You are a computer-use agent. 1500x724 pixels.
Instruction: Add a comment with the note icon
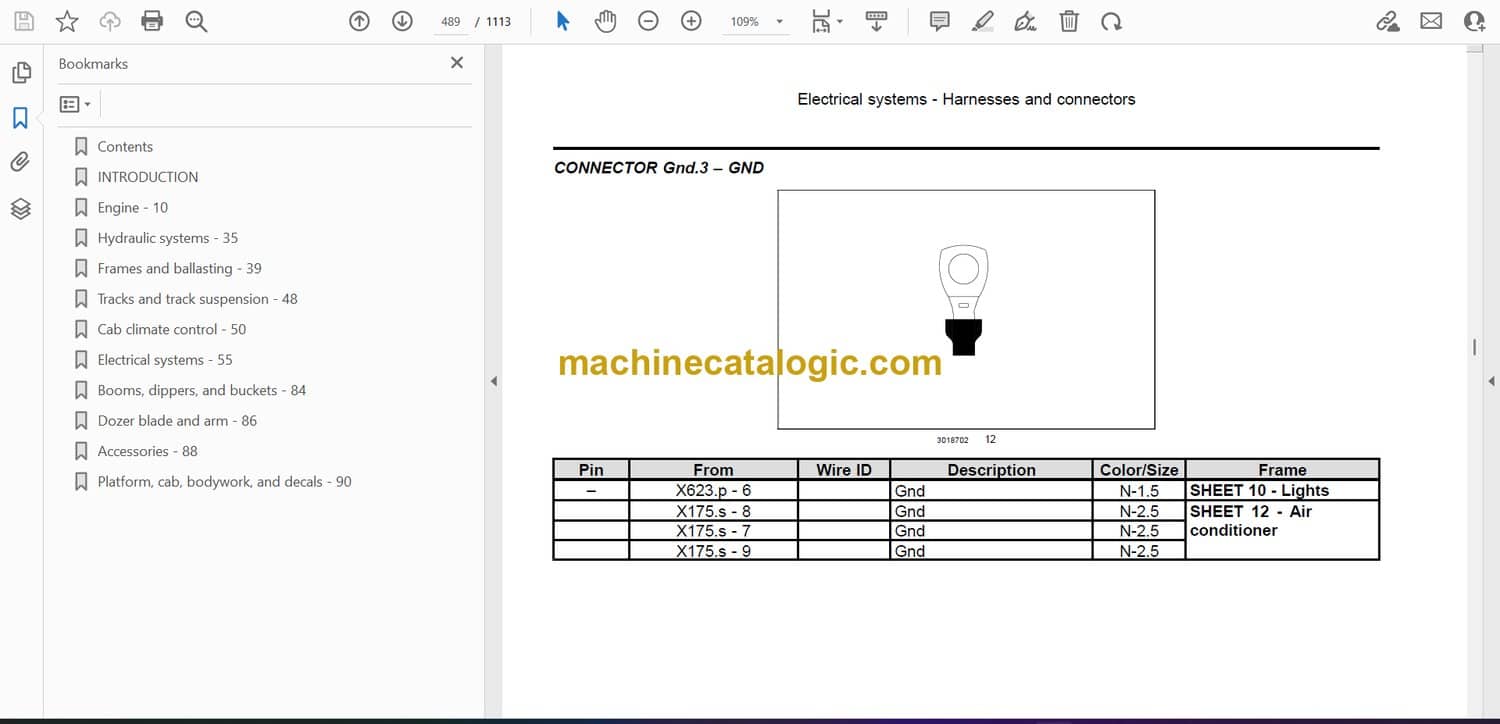[939, 21]
